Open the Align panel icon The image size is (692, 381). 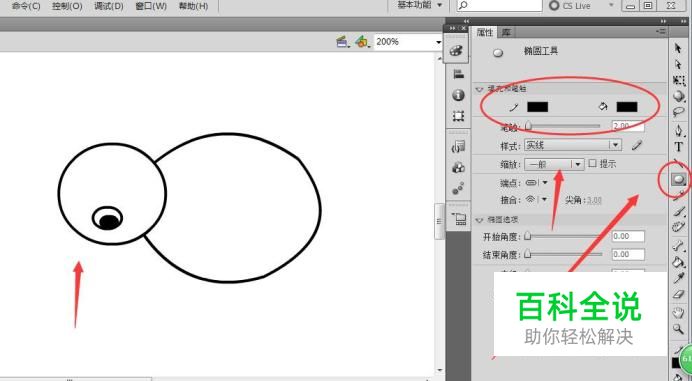(459, 74)
